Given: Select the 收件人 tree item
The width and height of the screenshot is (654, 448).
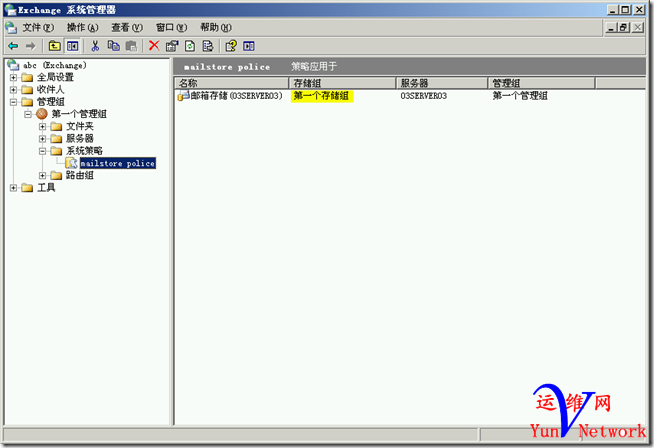Looking at the screenshot, I should click(x=50, y=89).
